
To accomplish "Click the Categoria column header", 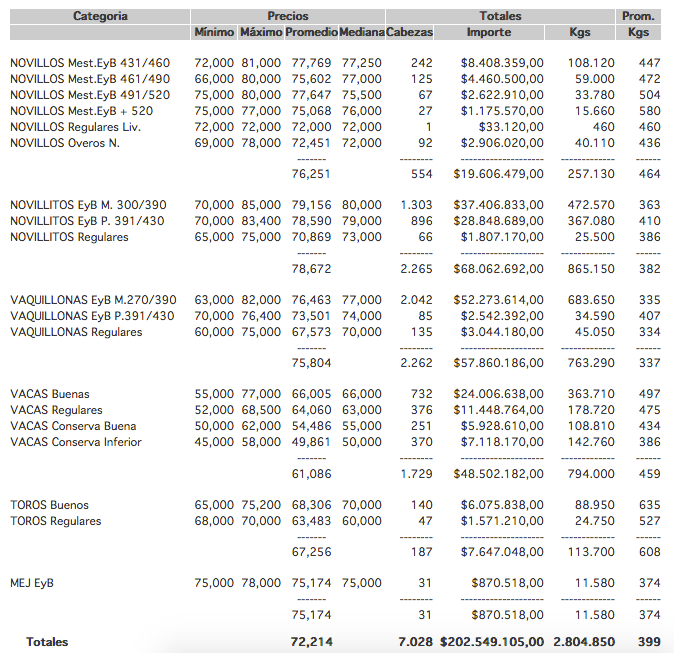I will [x=100, y=16].
